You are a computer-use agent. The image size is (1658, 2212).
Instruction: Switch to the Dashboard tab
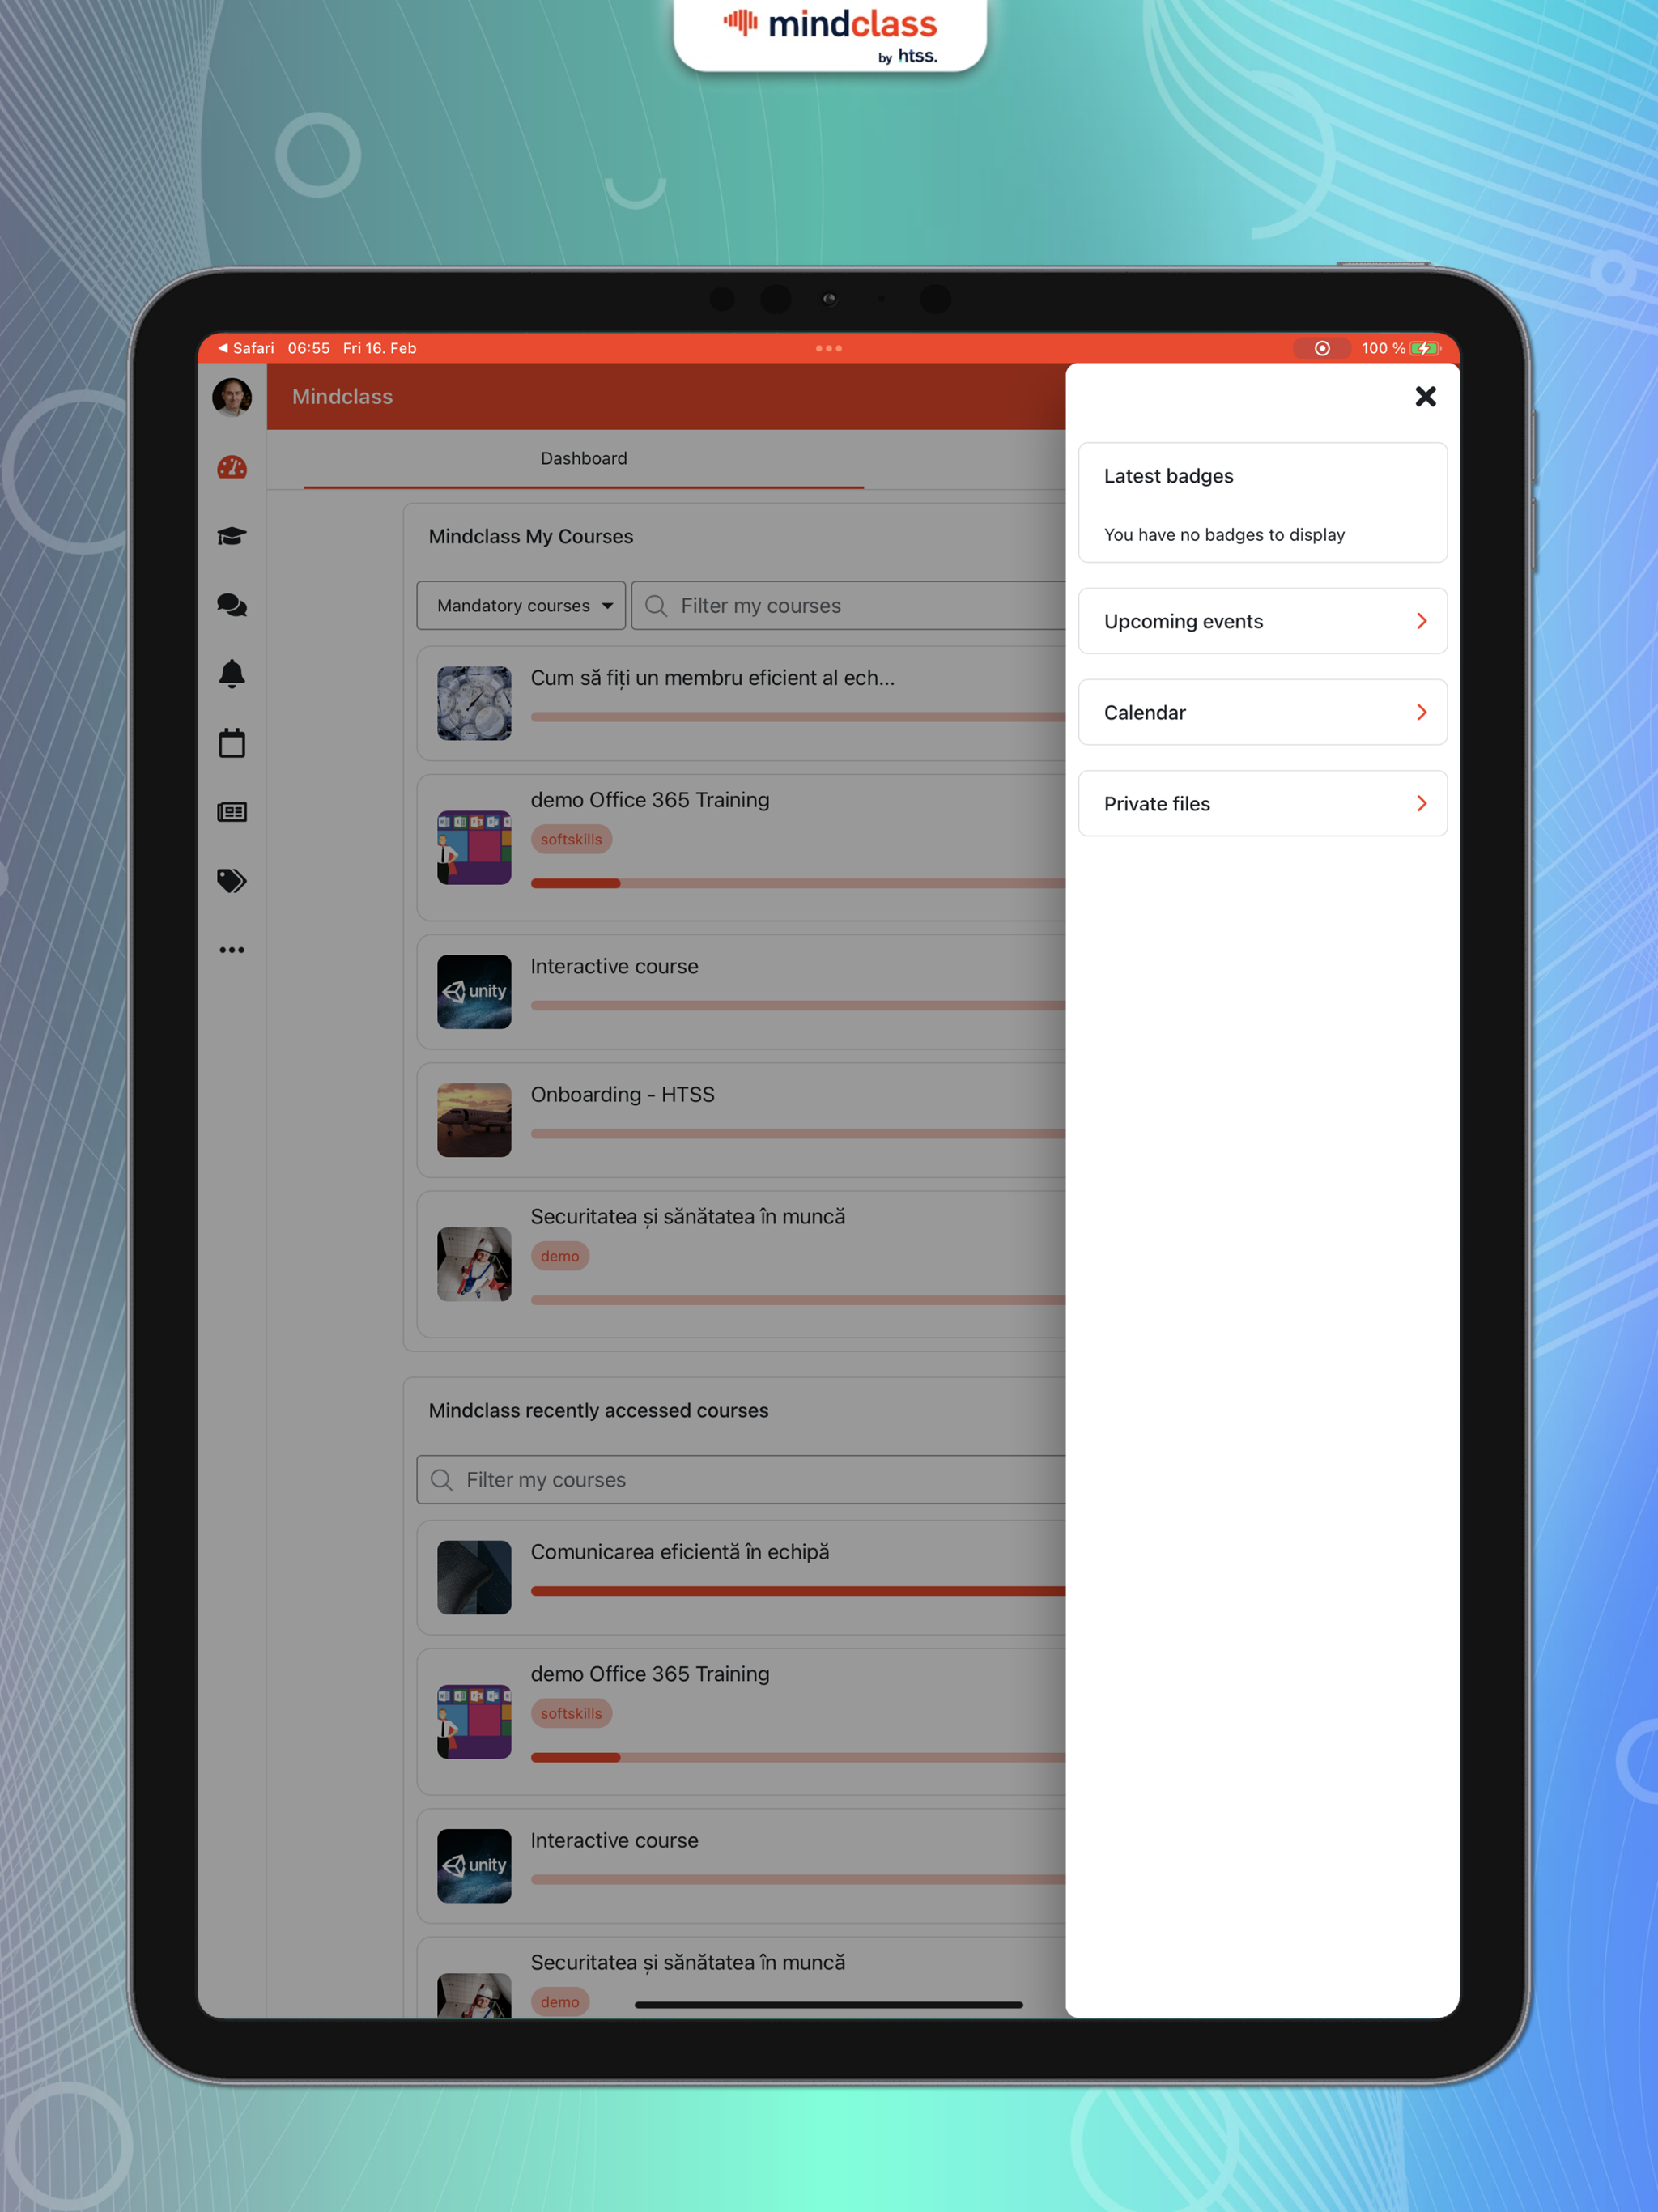[x=584, y=459]
